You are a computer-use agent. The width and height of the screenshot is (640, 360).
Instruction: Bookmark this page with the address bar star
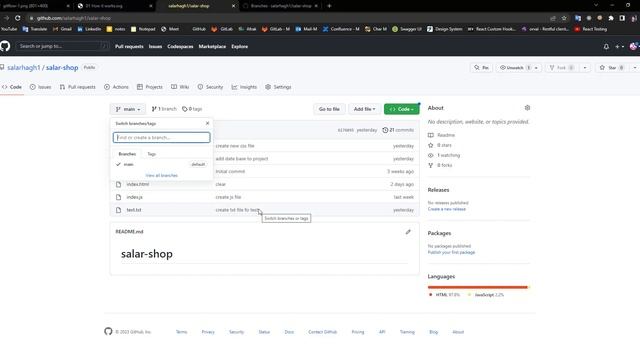(564, 18)
